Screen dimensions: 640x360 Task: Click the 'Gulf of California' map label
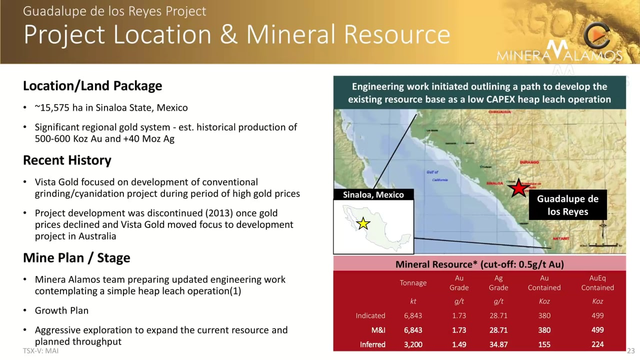click(x=437, y=176)
